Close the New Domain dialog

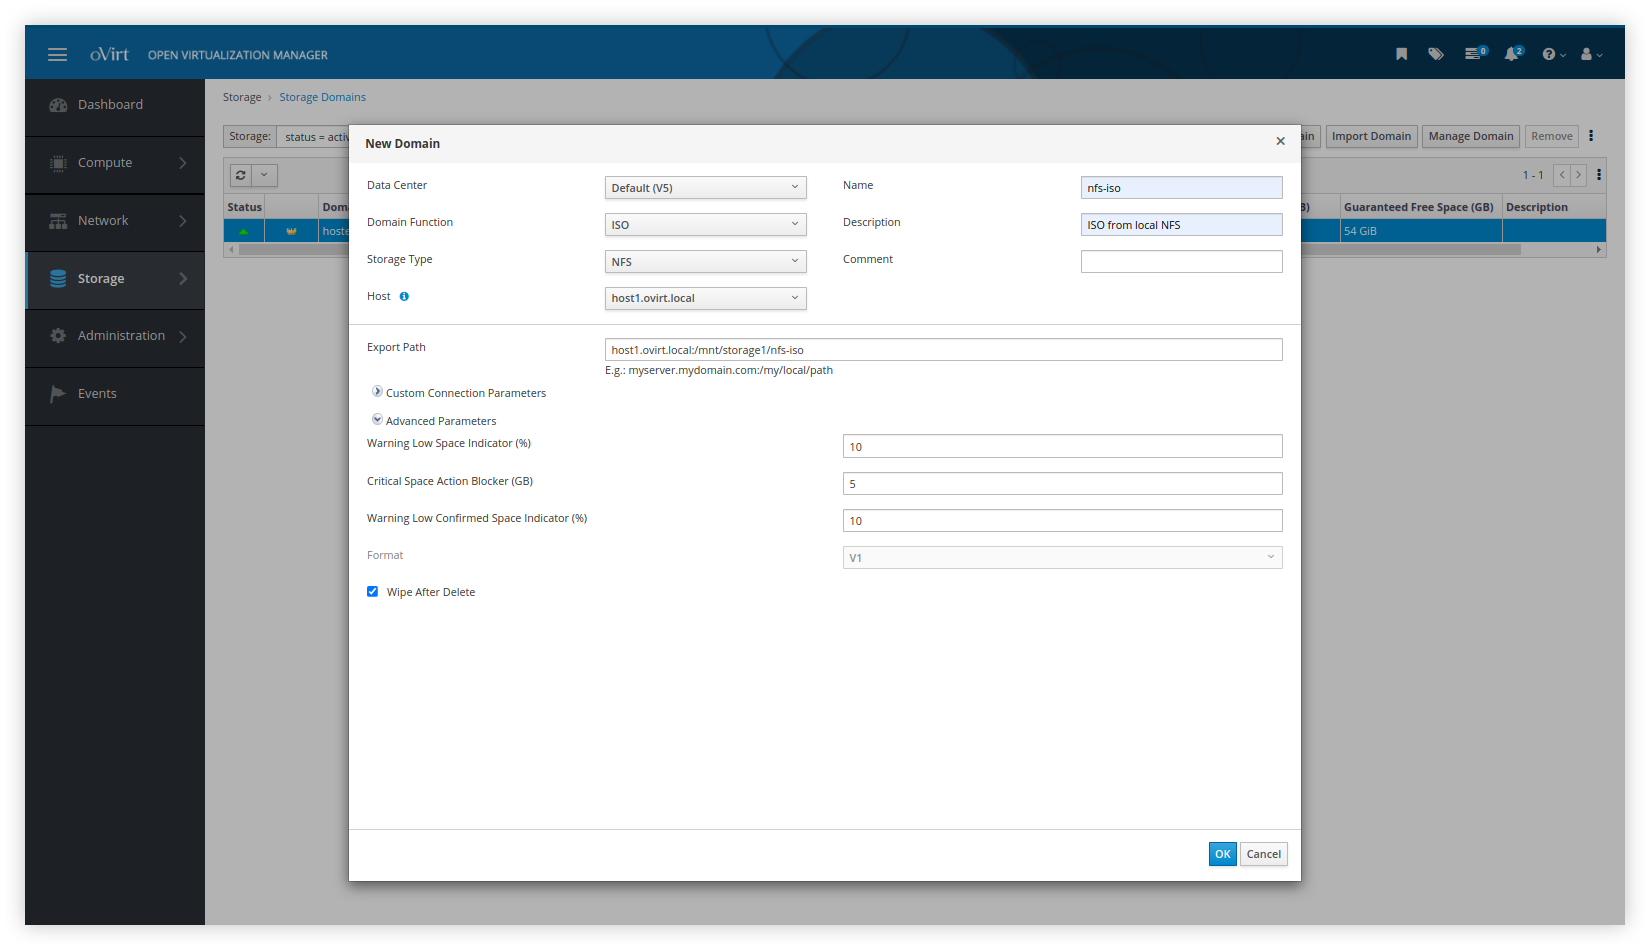(x=1280, y=142)
